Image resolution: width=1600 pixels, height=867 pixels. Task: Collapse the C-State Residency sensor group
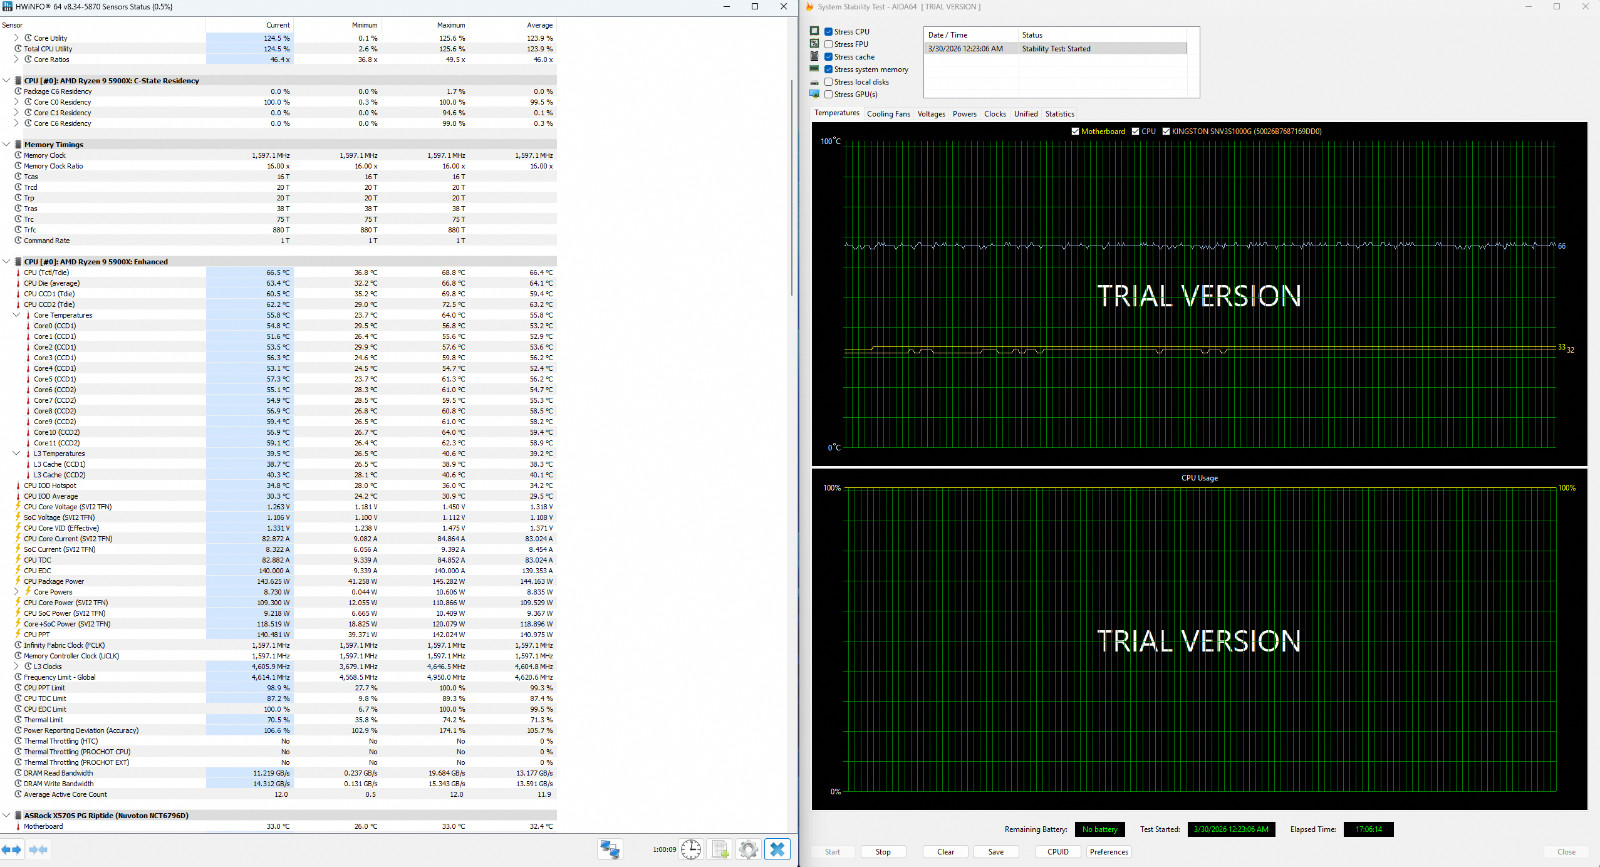pyautogui.click(x=6, y=80)
